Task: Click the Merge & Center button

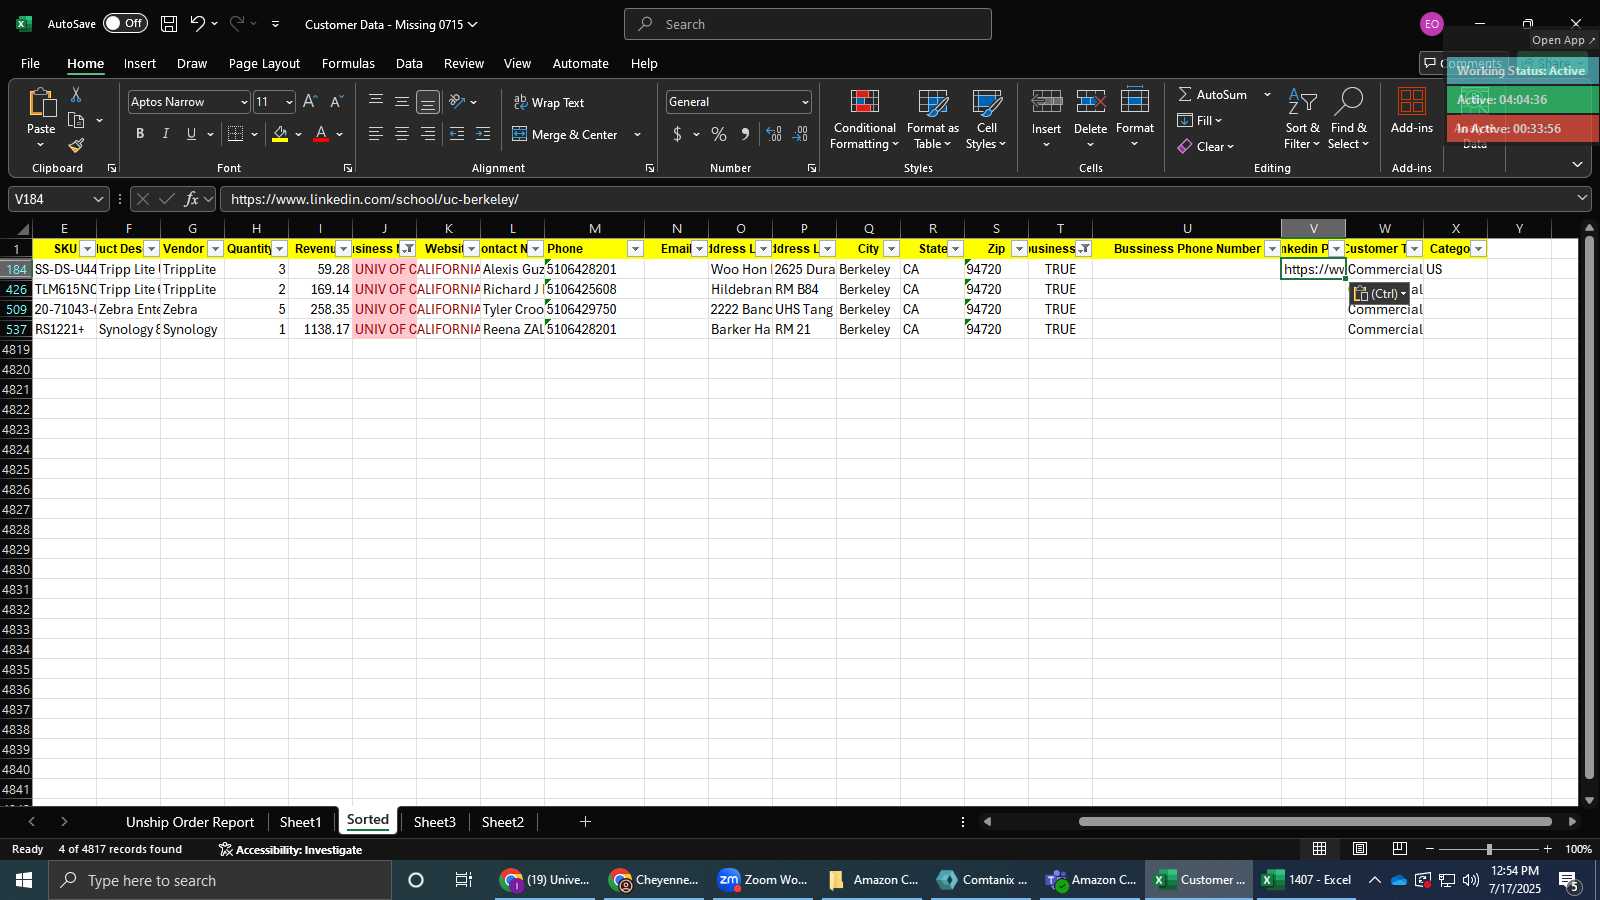Action: click(566, 134)
